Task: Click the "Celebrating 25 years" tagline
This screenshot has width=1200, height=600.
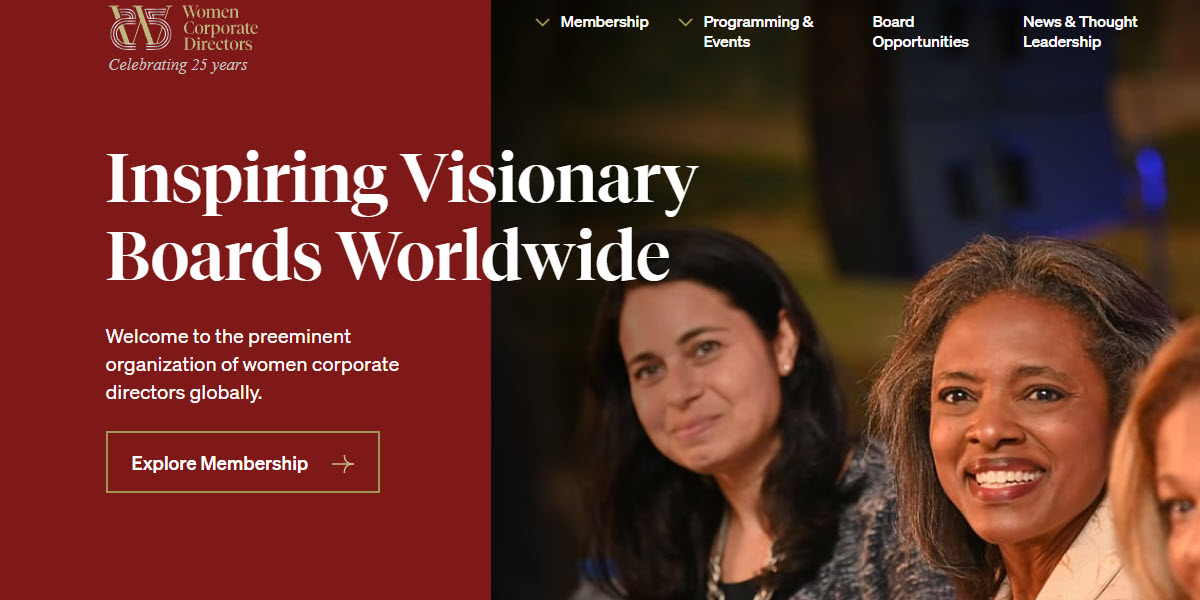Action: [178, 64]
